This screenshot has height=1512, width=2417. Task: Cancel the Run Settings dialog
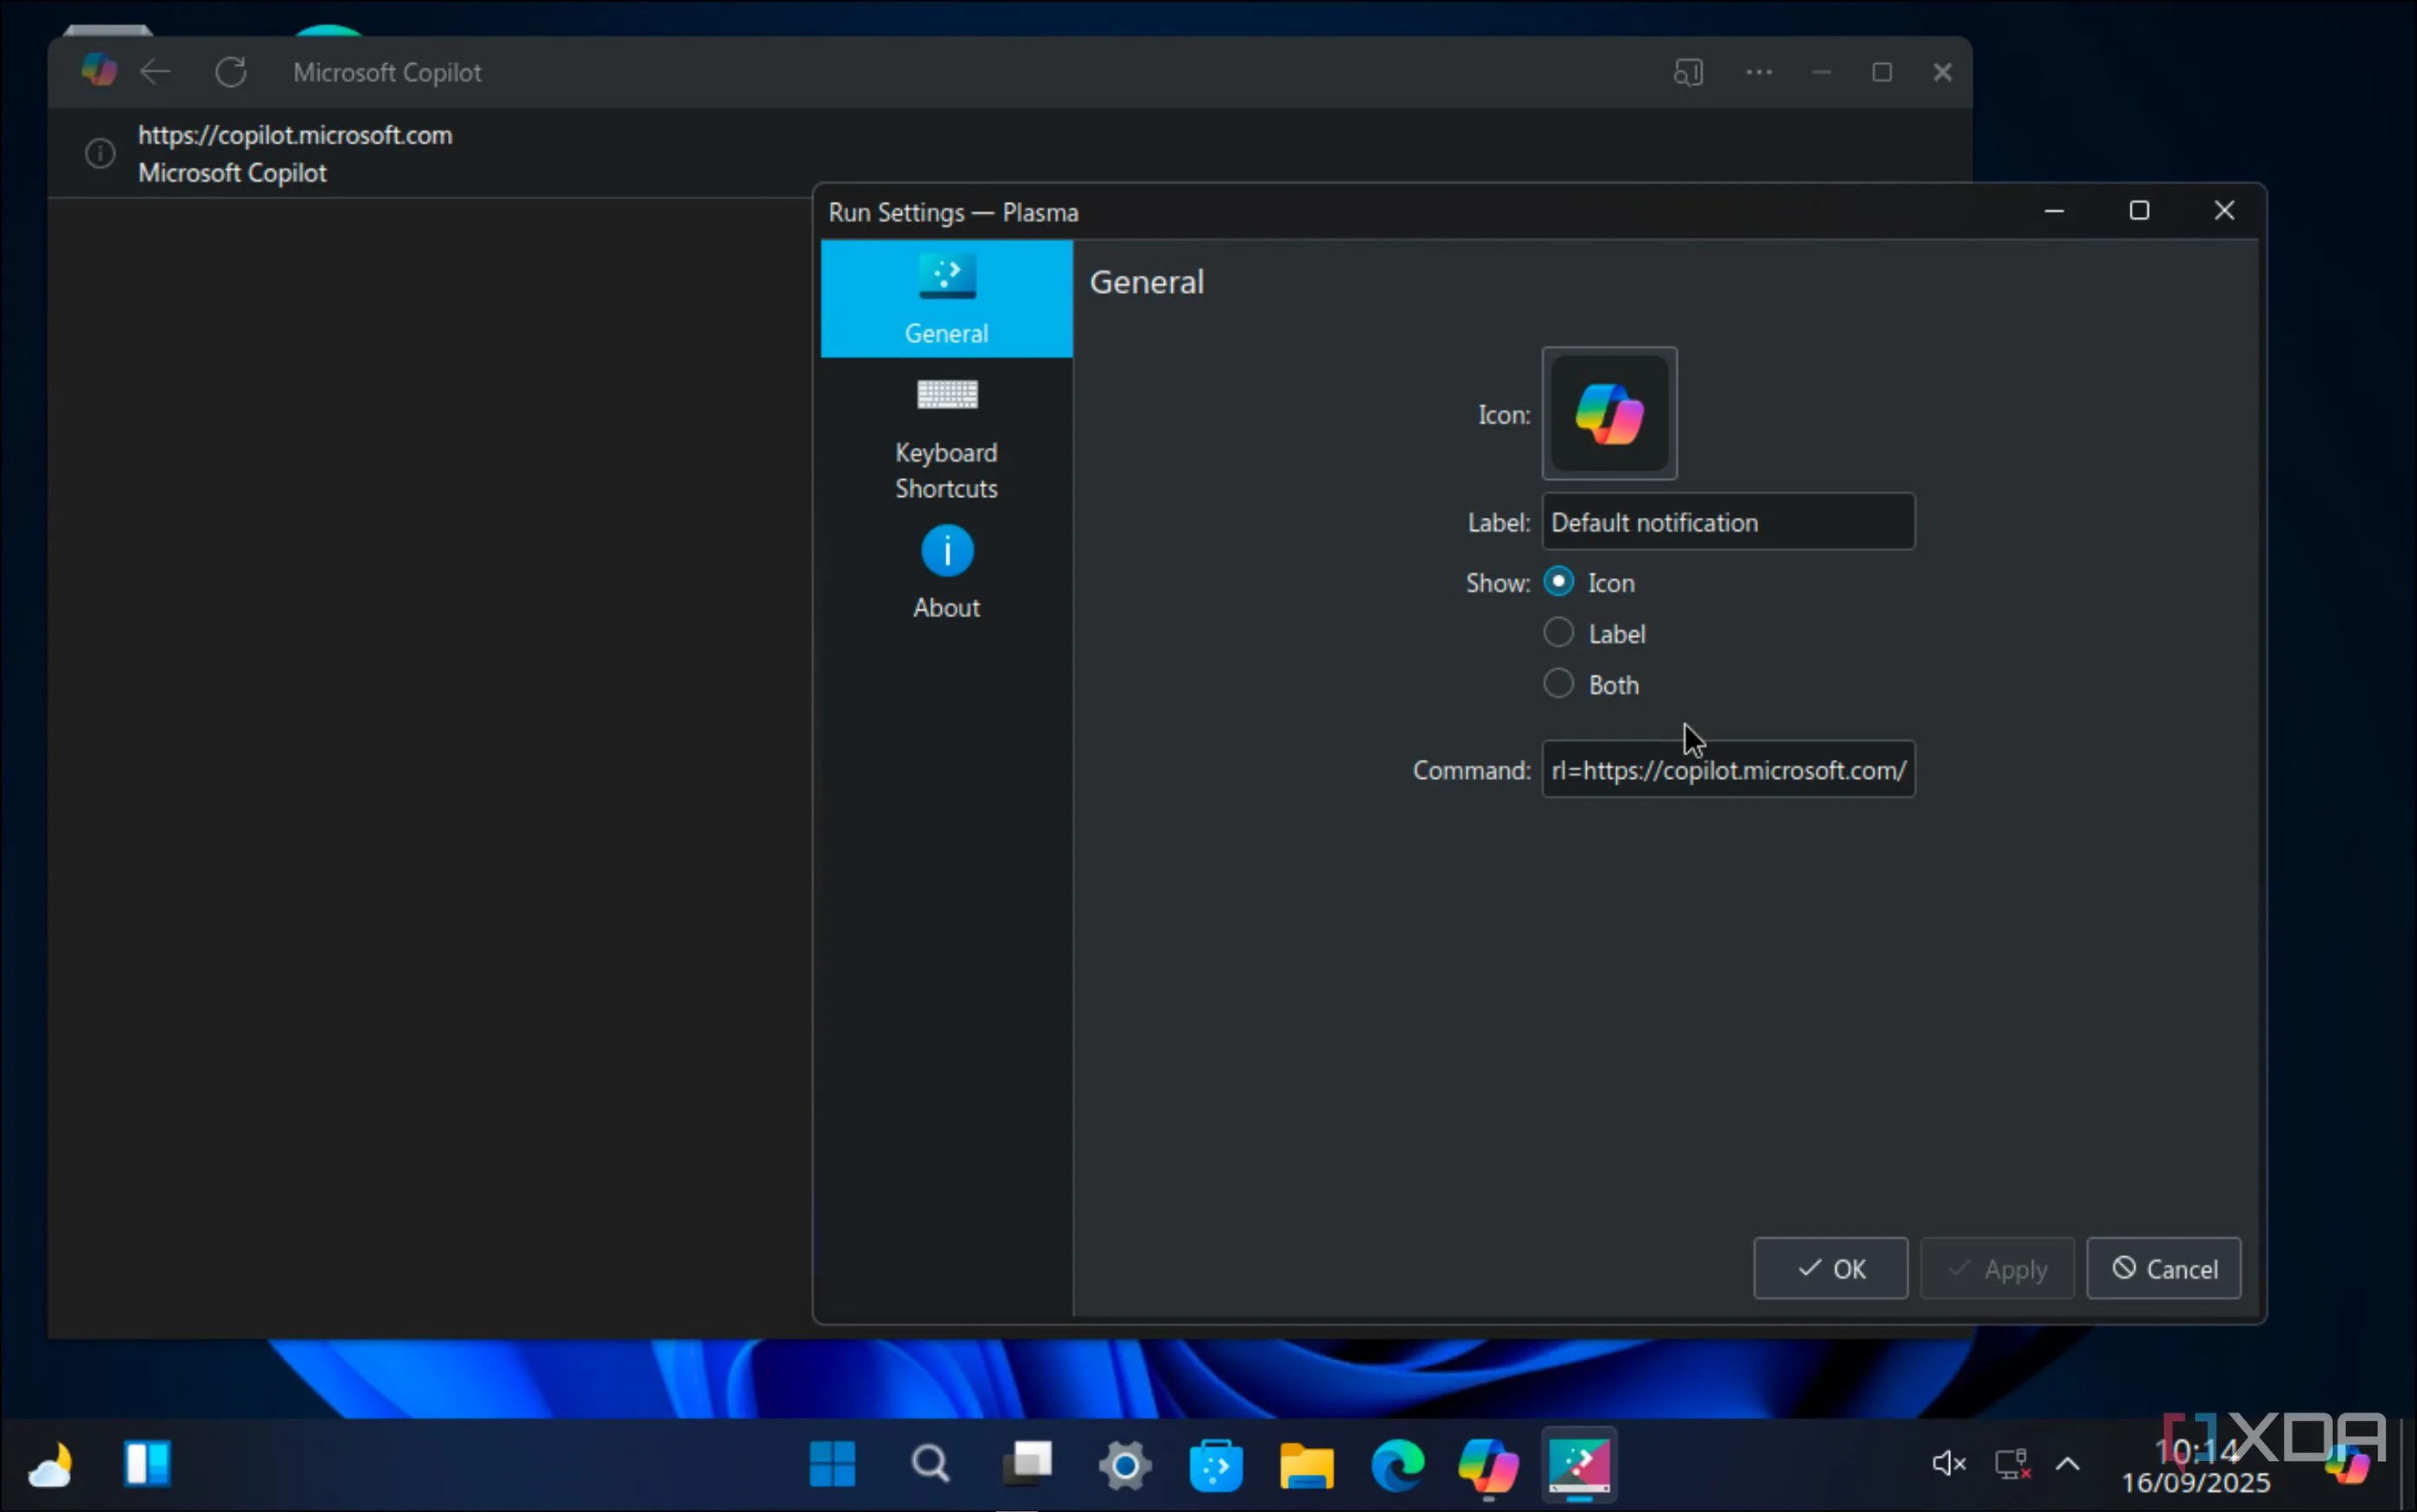(x=2163, y=1267)
